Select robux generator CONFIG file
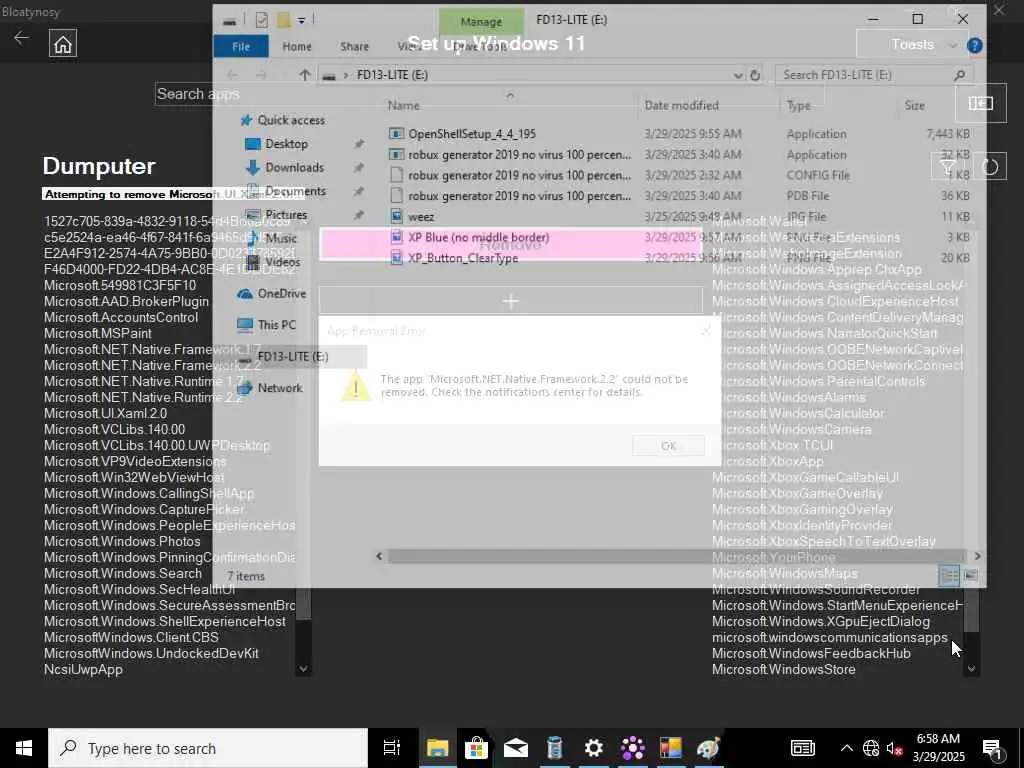Screen dimensions: 1024x768 click(x=510, y=176)
